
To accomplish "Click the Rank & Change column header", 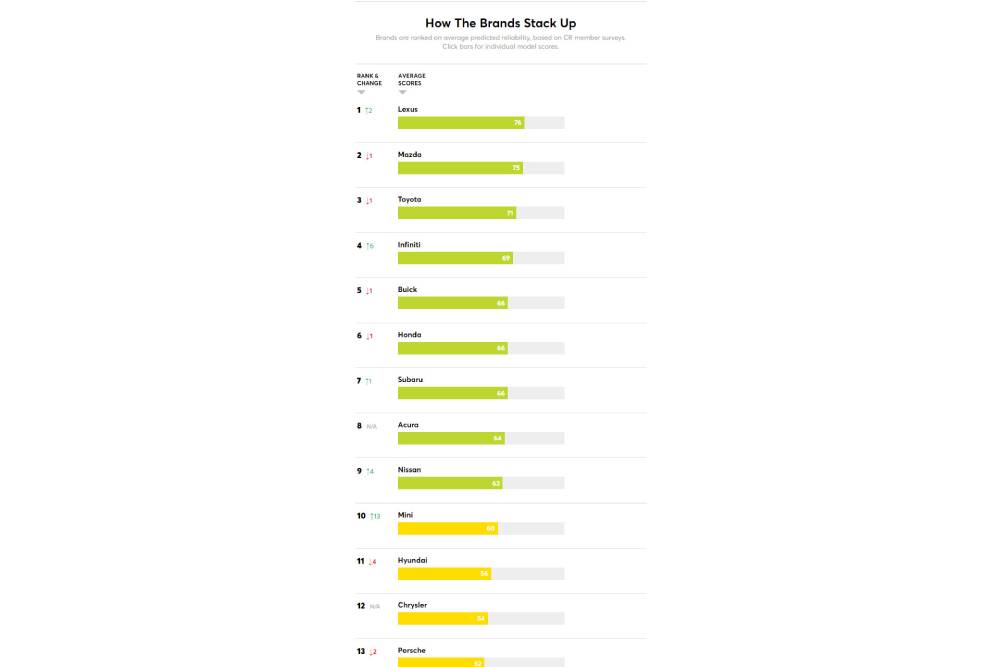I will point(369,79).
